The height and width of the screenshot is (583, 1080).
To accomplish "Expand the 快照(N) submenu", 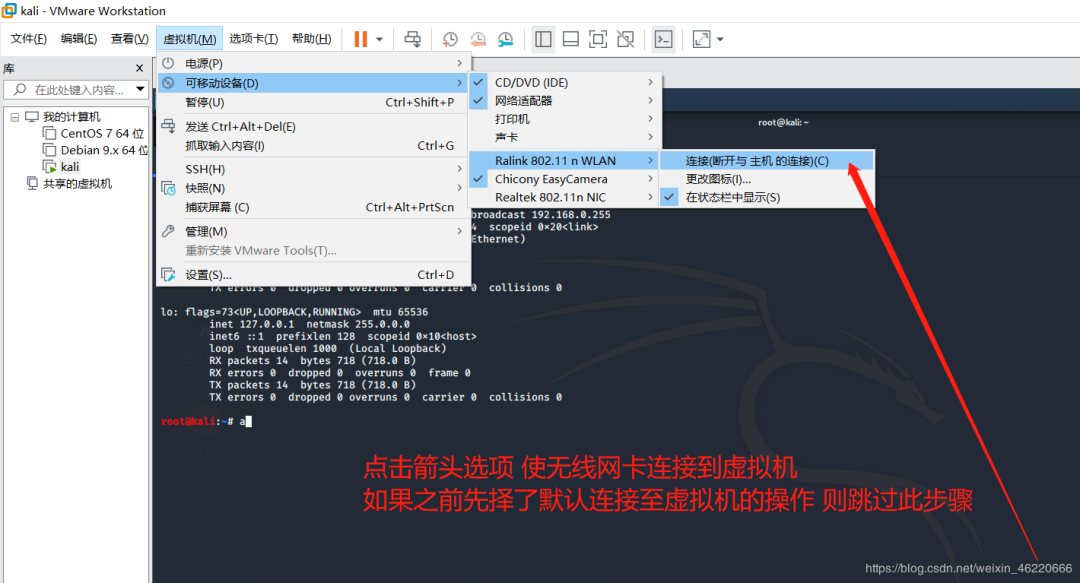I will click(313, 188).
